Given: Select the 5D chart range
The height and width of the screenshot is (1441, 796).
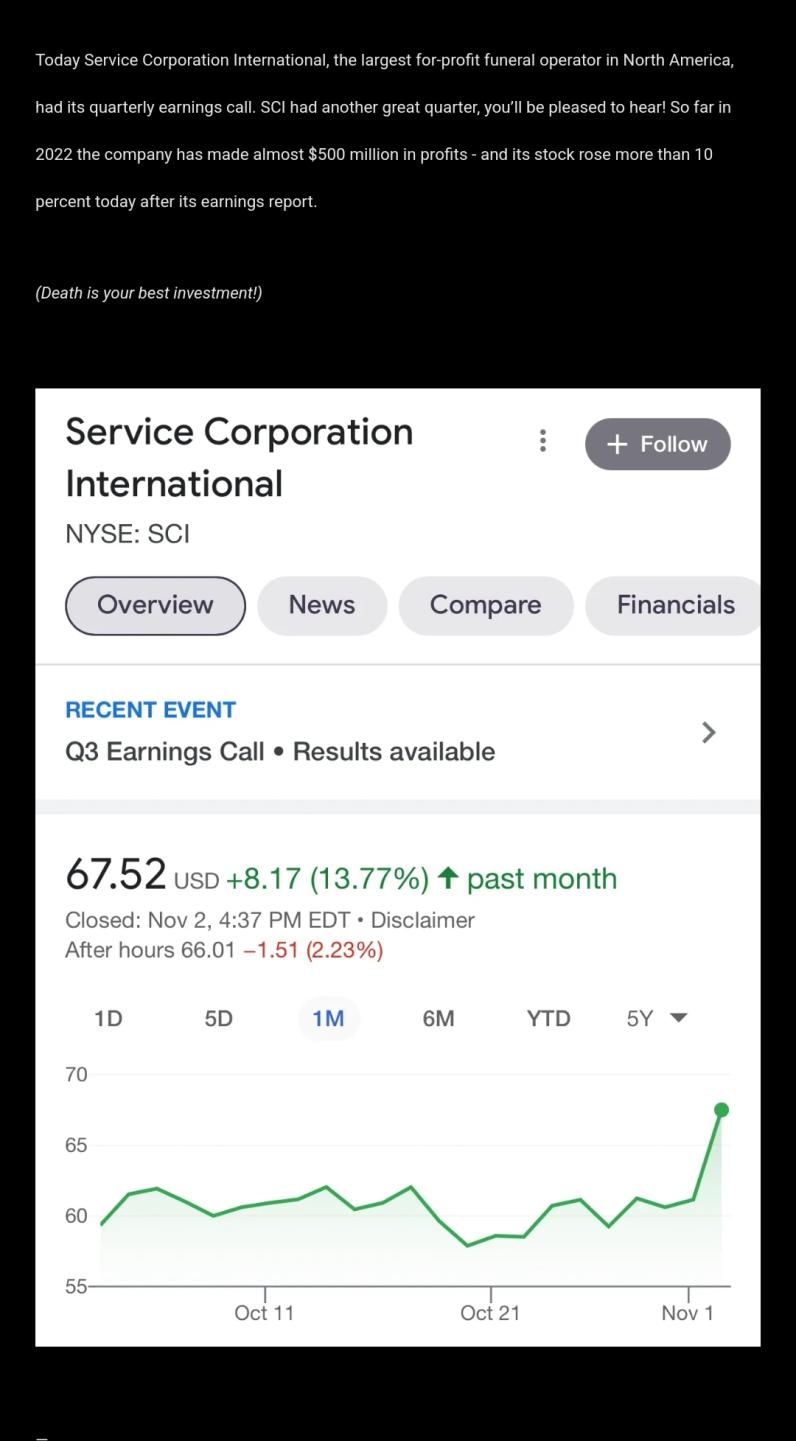Looking at the screenshot, I should (x=218, y=1019).
